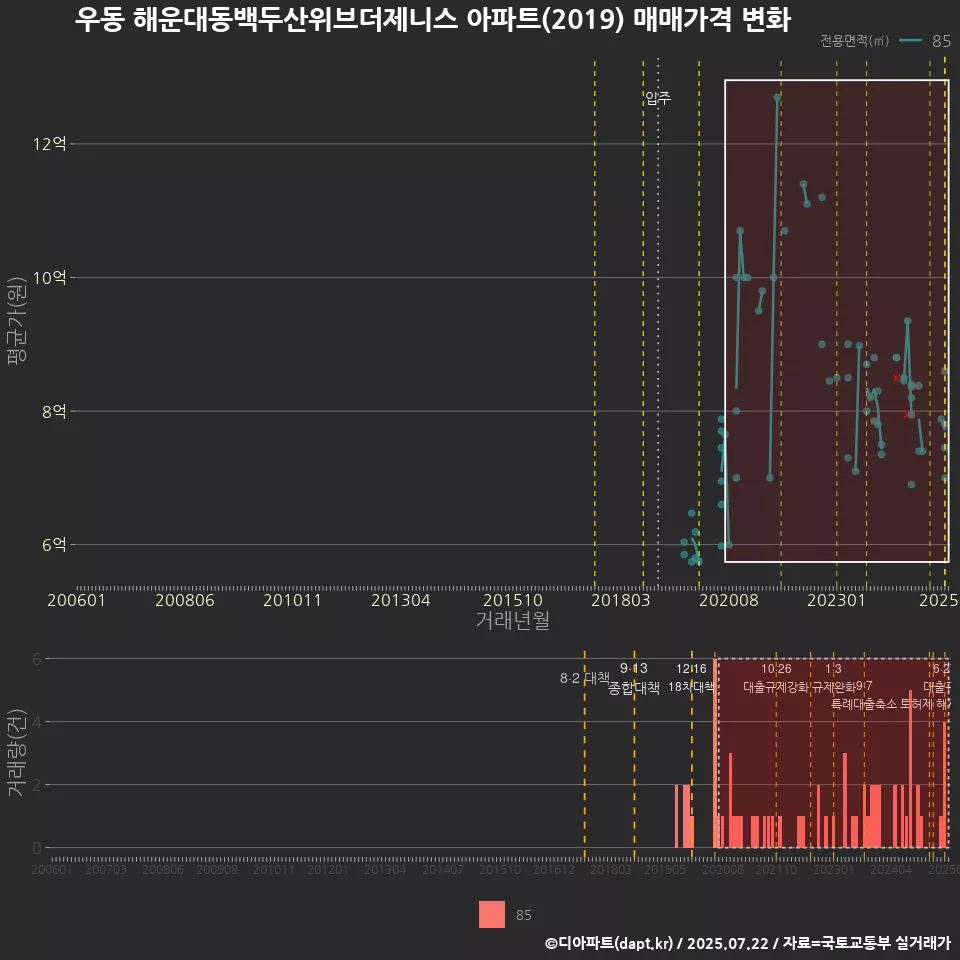The image size is (960, 960).
Task: Click the 8·2 대책 policy label
Action: pyautogui.click(x=585, y=678)
